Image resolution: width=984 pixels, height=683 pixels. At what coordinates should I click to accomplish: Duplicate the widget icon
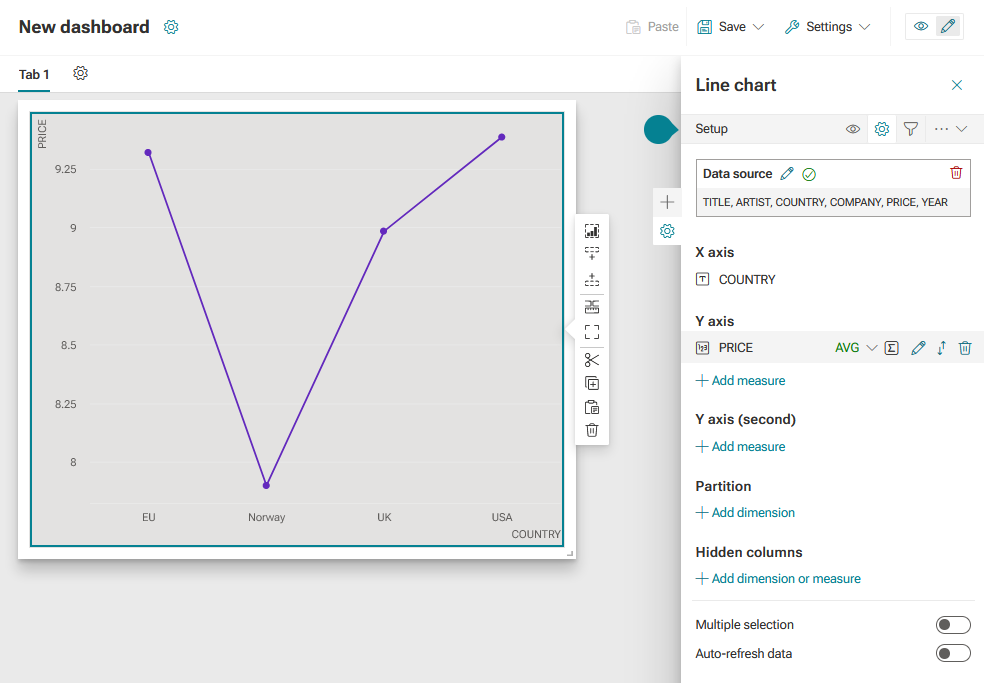592,383
